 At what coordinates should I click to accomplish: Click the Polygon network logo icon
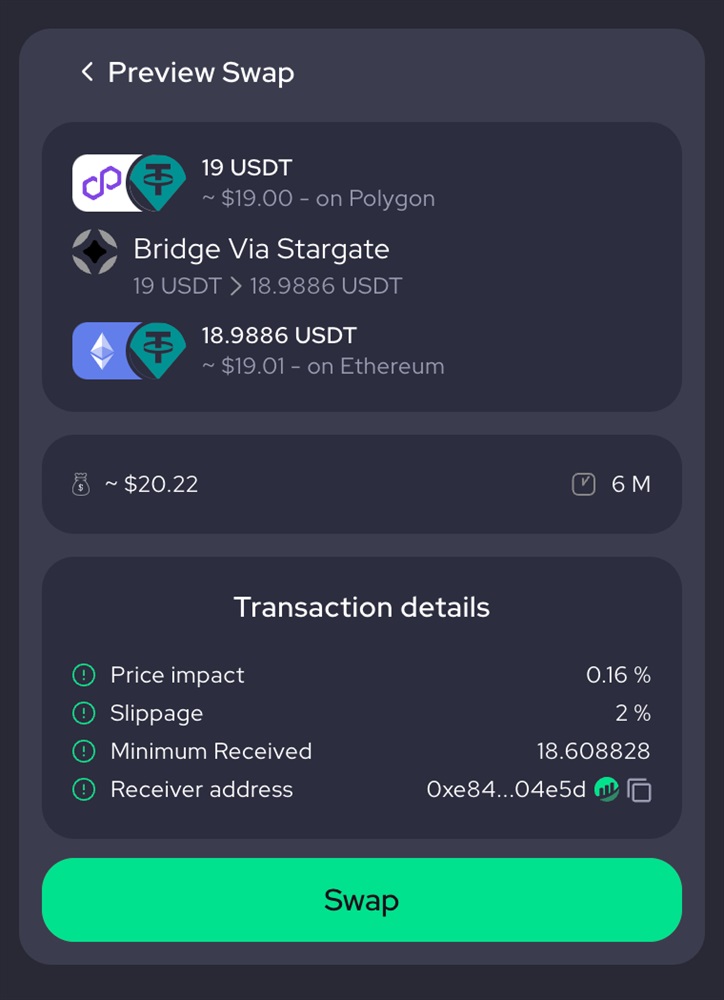(x=100, y=183)
